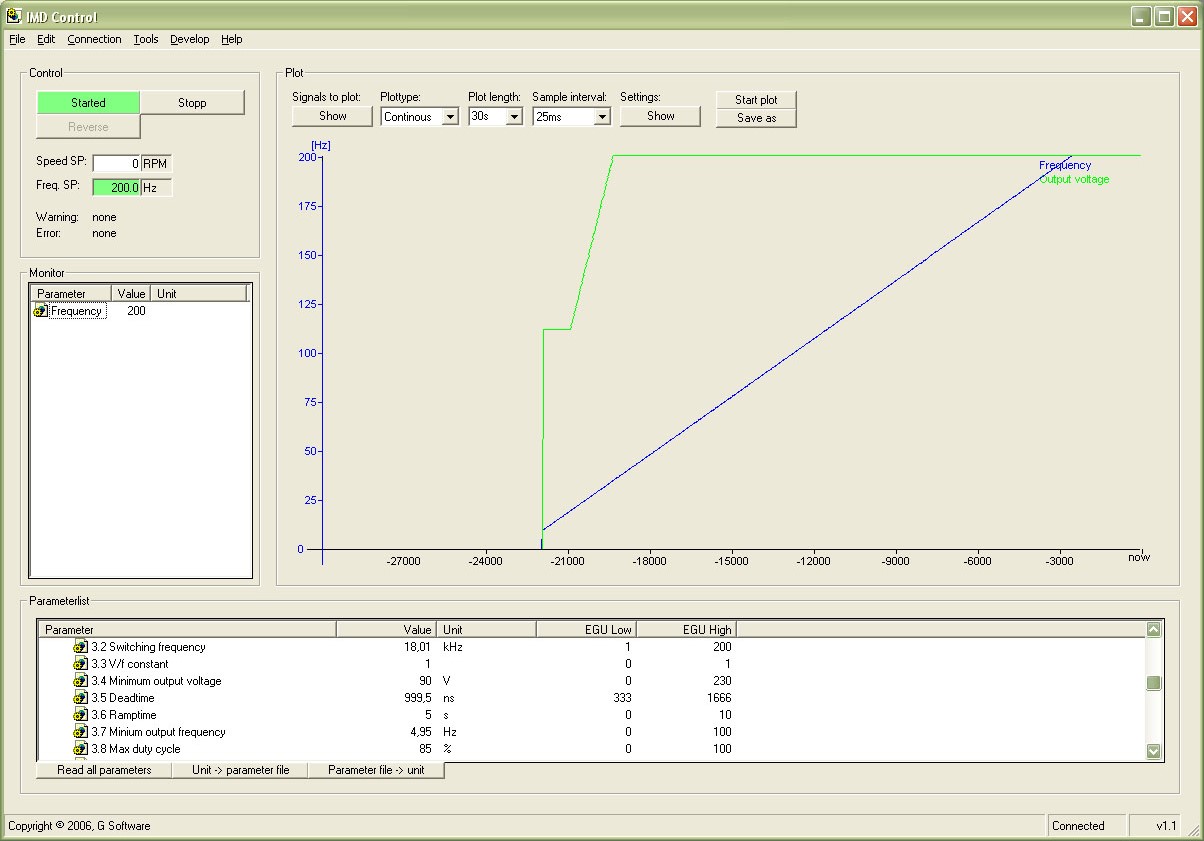Viewport: 1204px width, 841px height.
Task: Click the icon beside 3.4 Minimum output voltage
Action: [81, 681]
